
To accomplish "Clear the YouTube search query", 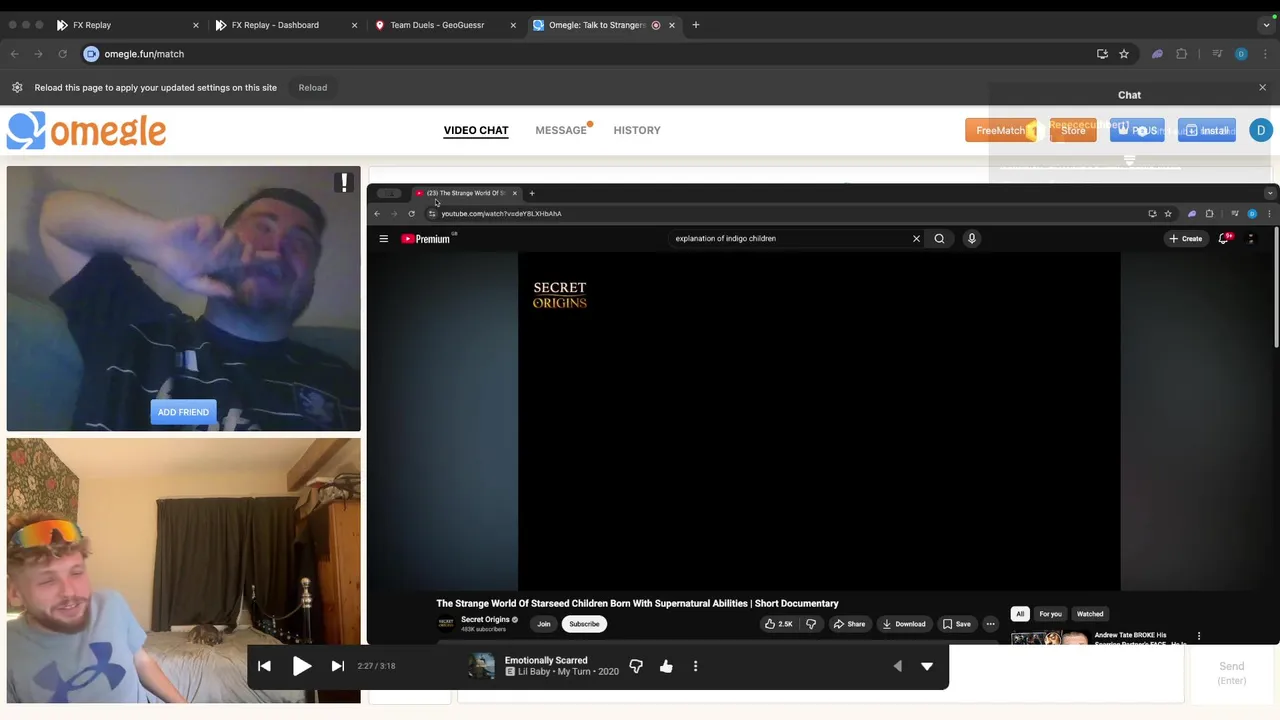I will pos(916,239).
